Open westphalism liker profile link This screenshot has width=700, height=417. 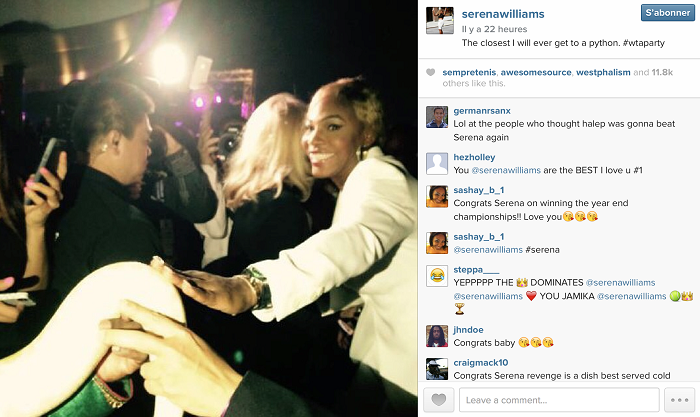point(603,72)
